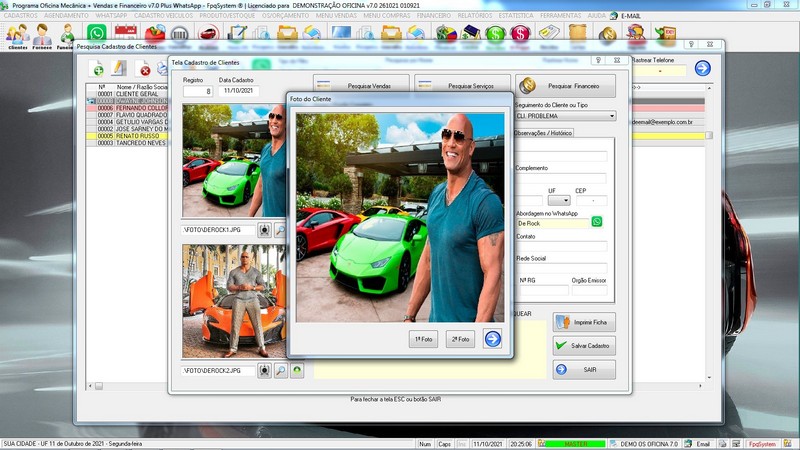Click the green dollar sign toolbar icon
800x450 pixels.
tap(495, 34)
